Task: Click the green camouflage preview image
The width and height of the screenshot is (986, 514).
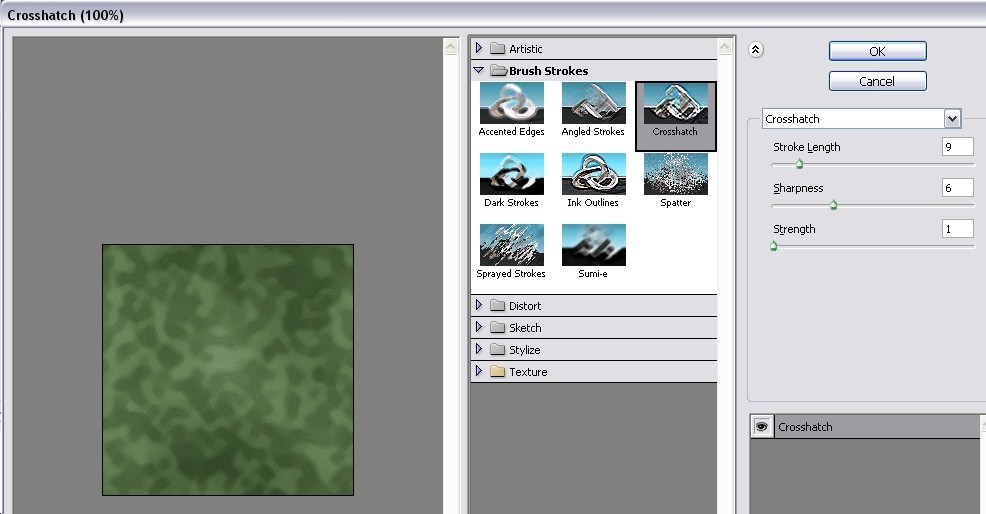Action: [228, 370]
